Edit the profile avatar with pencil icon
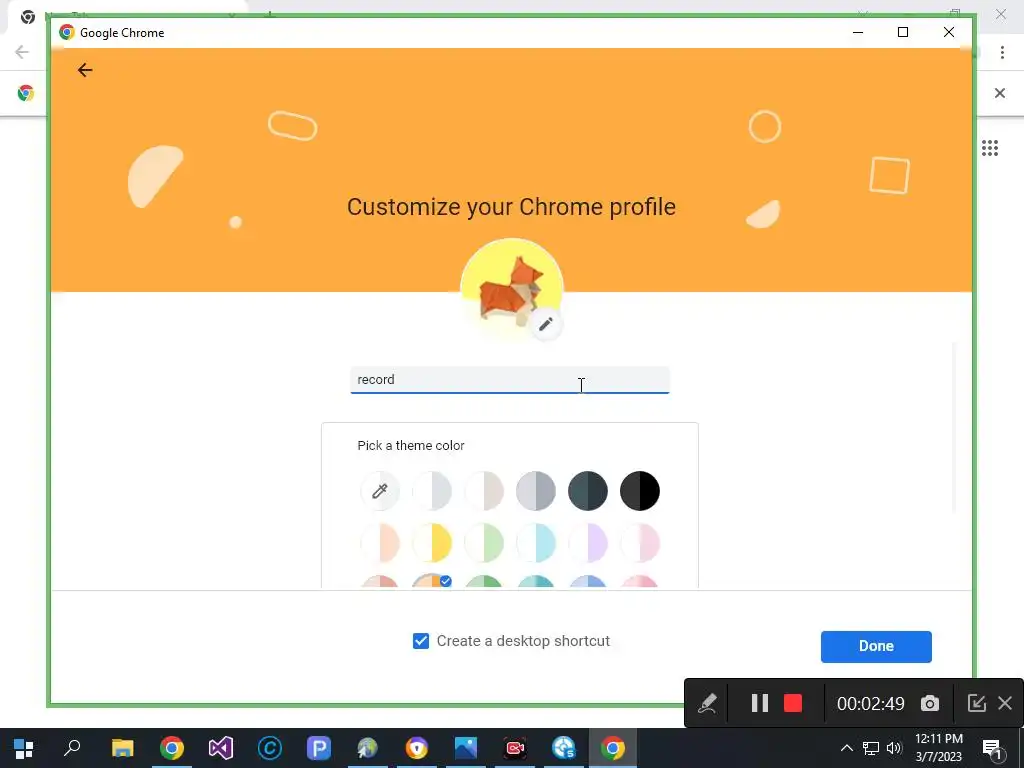1024x768 pixels. point(546,324)
